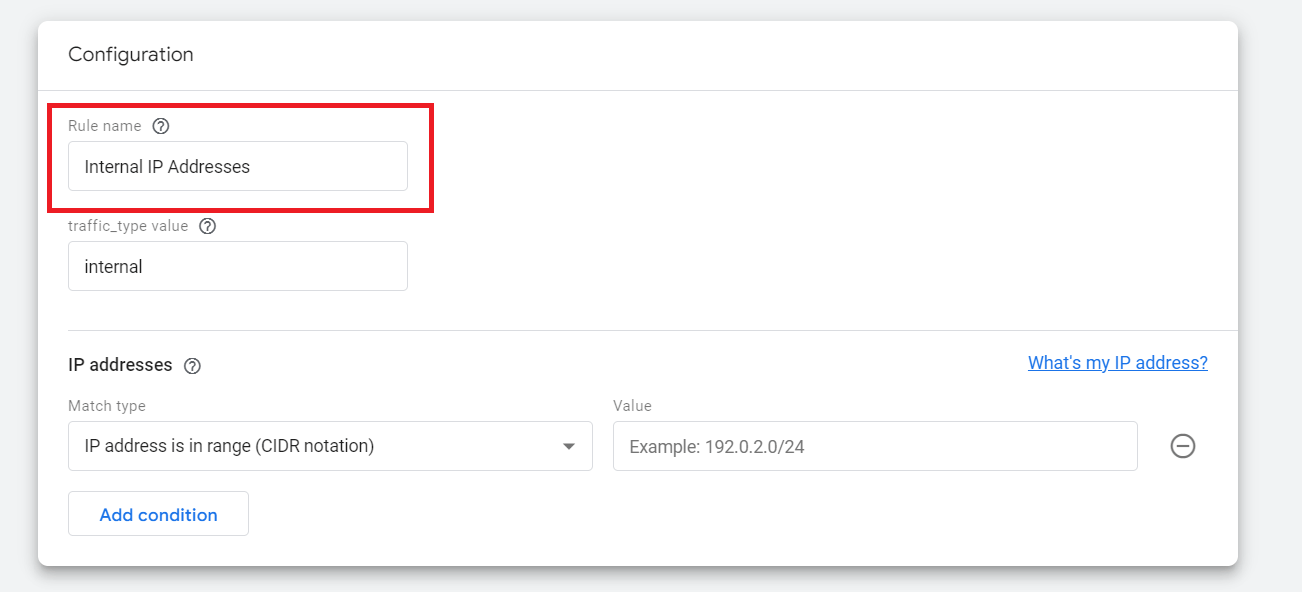Click the question mark after IP addresses heading
This screenshot has width=1302, height=592.
(x=192, y=365)
